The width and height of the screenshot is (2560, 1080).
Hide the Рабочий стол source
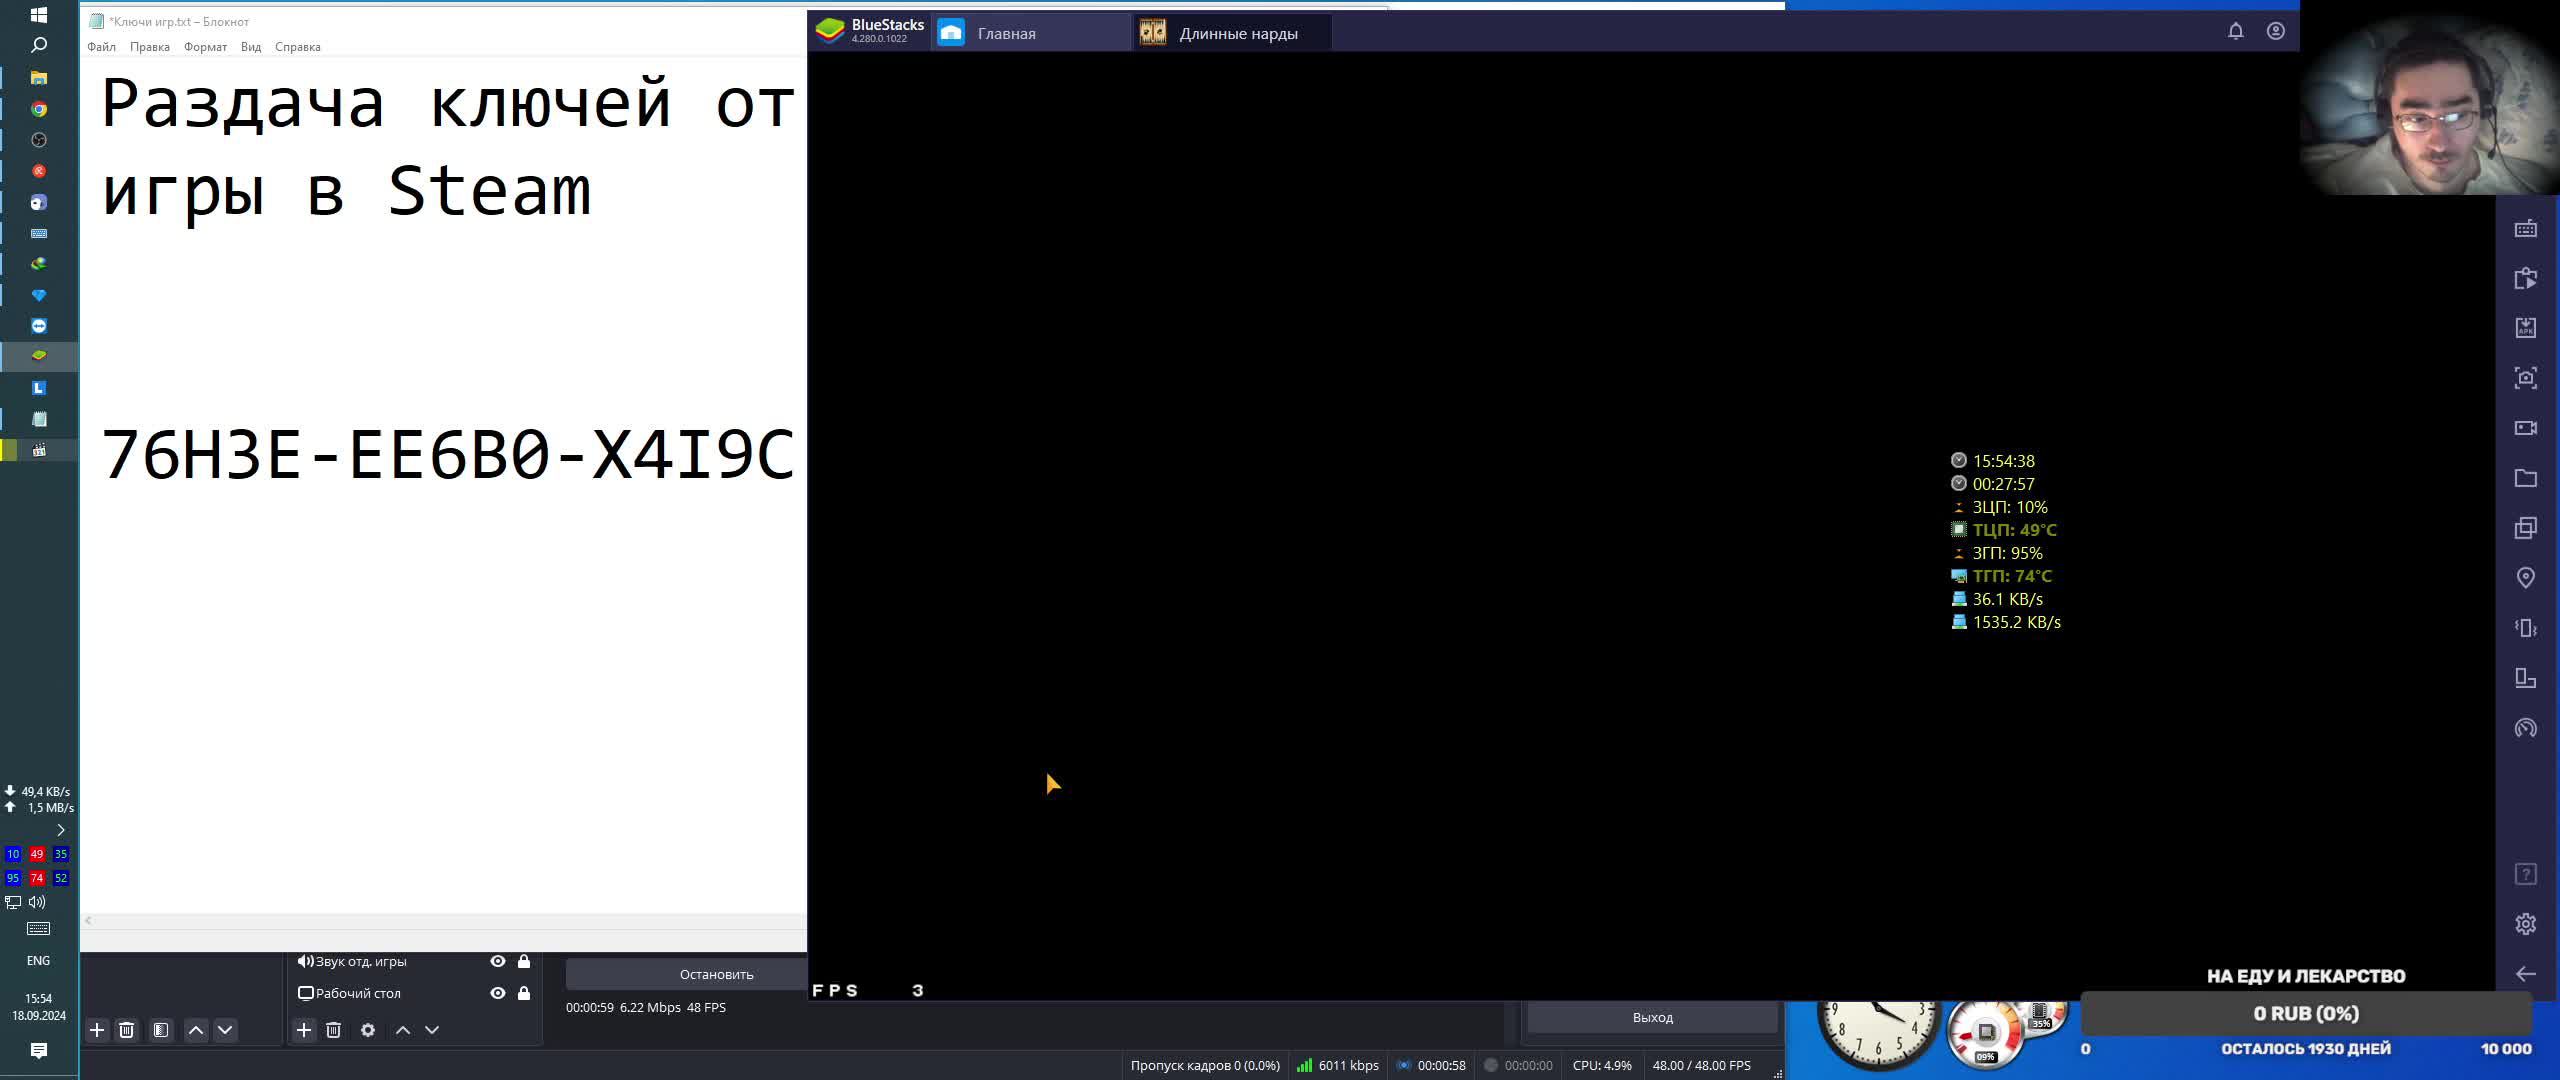click(x=497, y=993)
